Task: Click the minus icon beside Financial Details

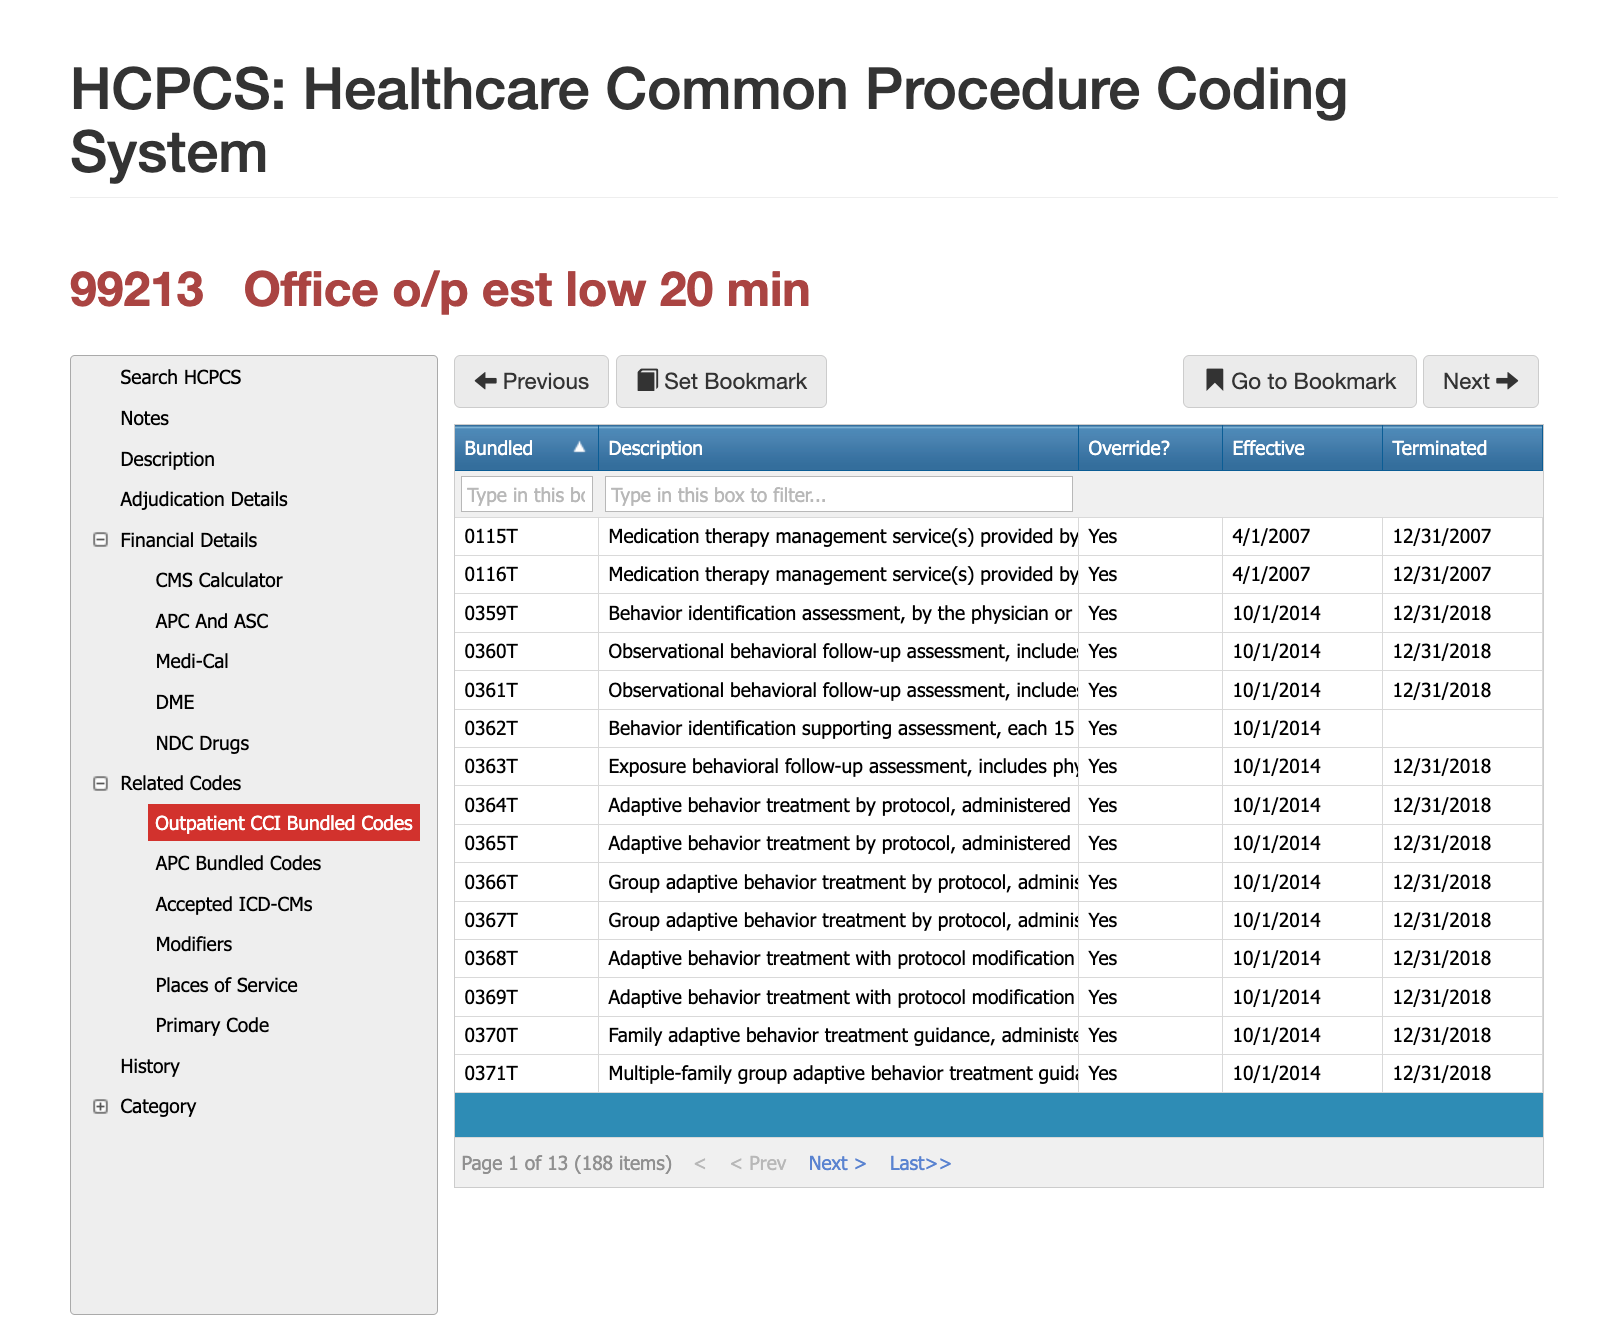Action: click(100, 540)
